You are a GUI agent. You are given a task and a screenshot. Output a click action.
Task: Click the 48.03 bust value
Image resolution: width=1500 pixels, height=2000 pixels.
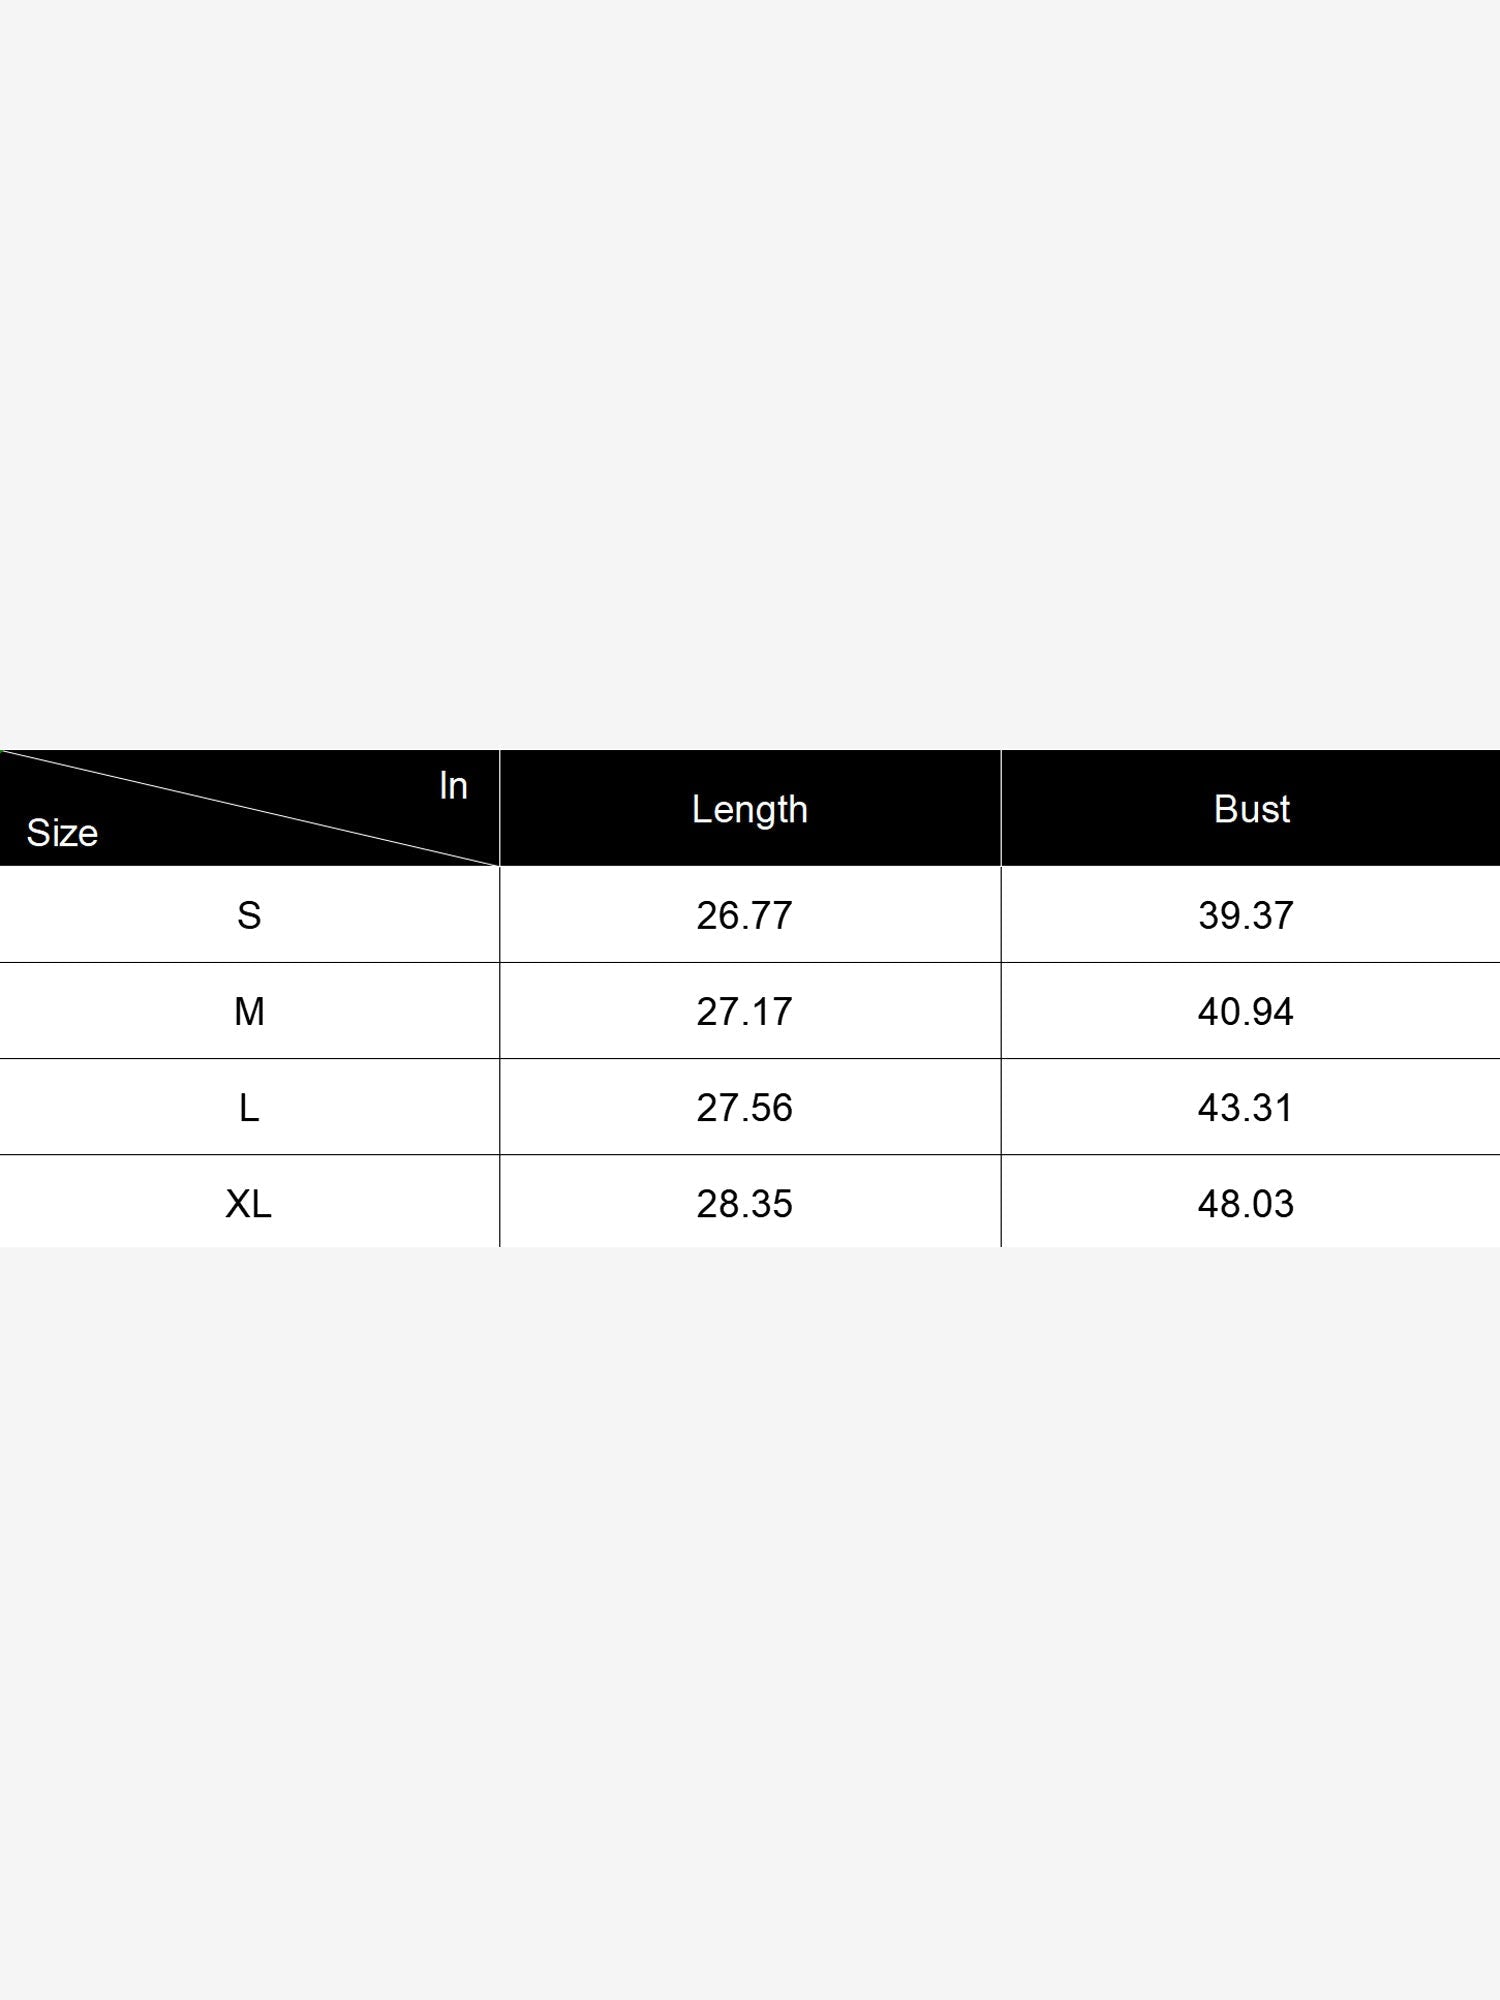pyautogui.click(x=1246, y=1203)
